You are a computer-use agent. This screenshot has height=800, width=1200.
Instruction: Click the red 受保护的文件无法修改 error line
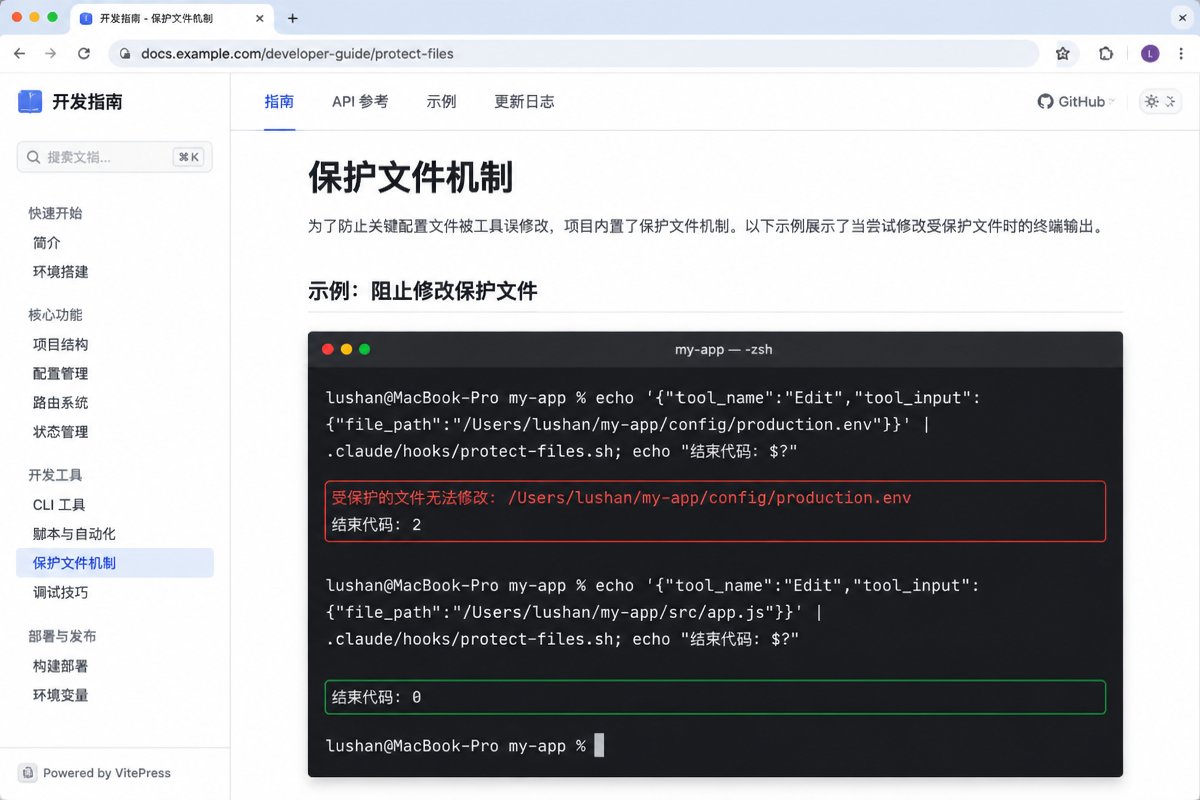tap(621, 498)
